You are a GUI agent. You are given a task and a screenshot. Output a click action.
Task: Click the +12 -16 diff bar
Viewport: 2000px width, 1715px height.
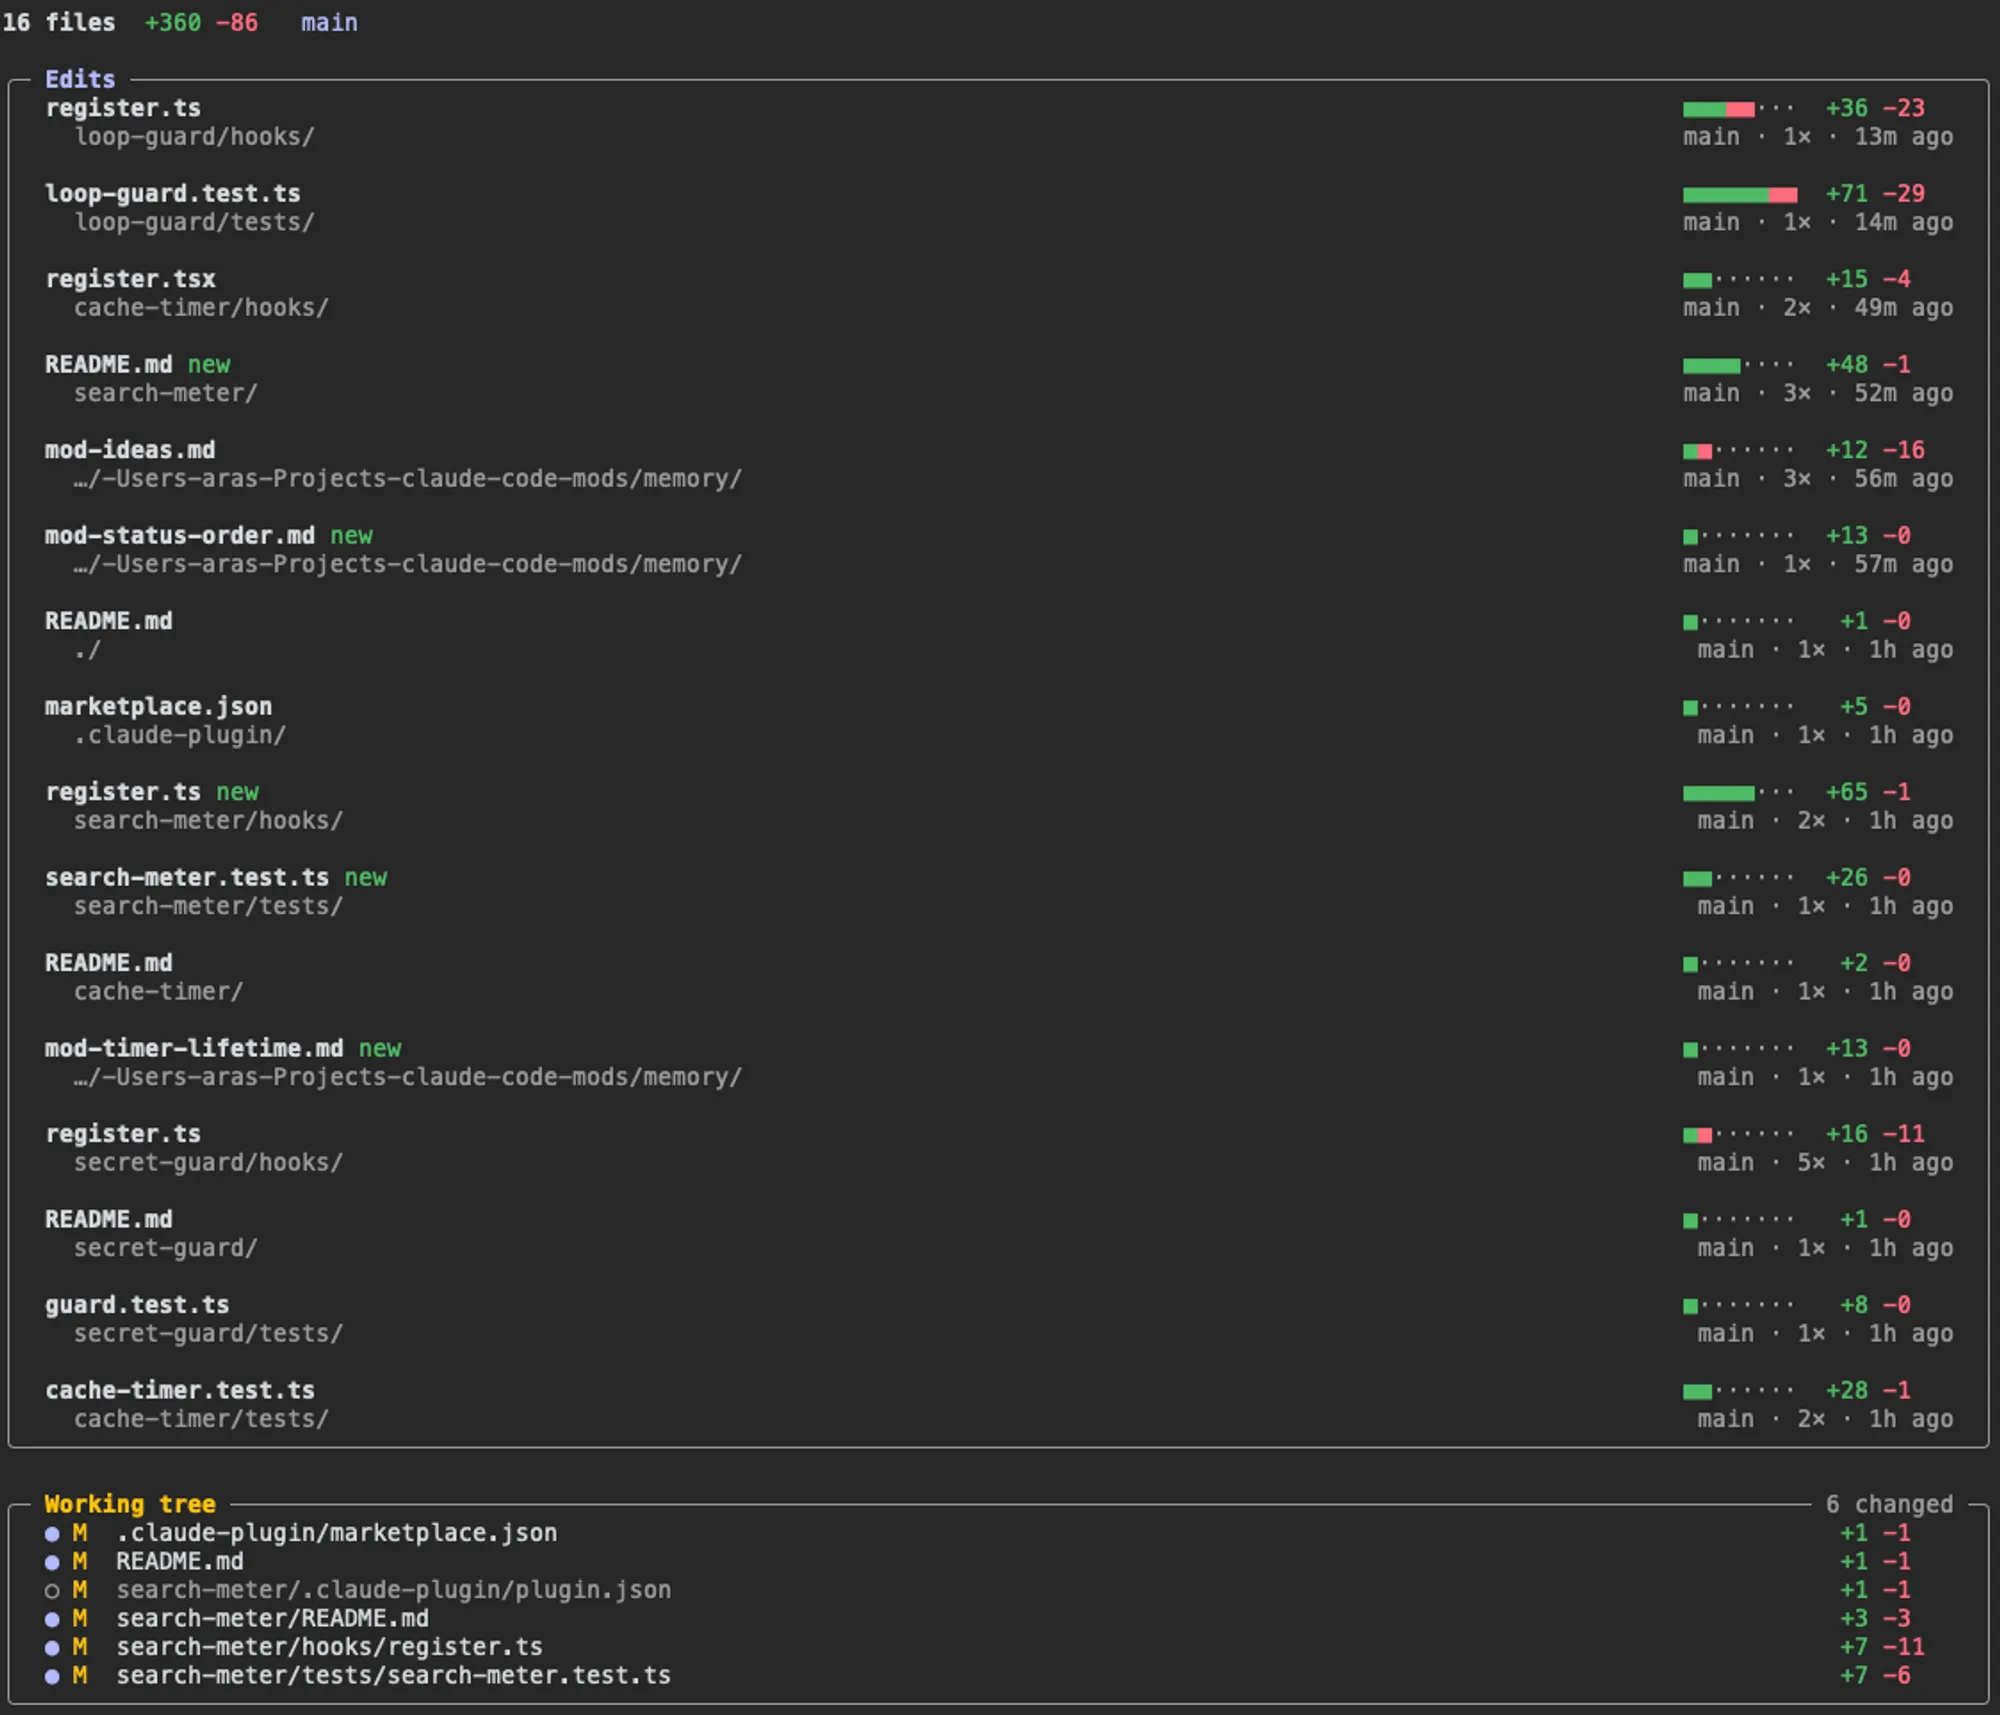pos(1740,451)
